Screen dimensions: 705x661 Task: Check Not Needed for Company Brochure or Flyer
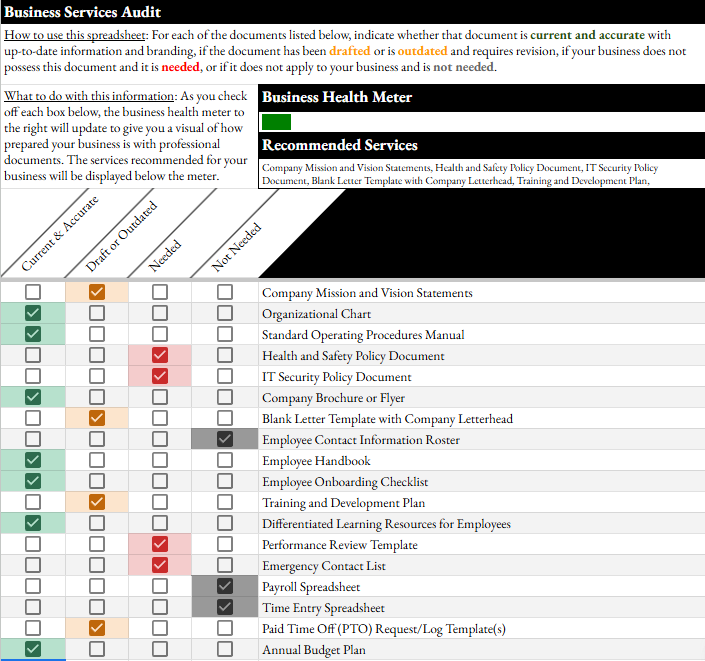tap(225, 397)
